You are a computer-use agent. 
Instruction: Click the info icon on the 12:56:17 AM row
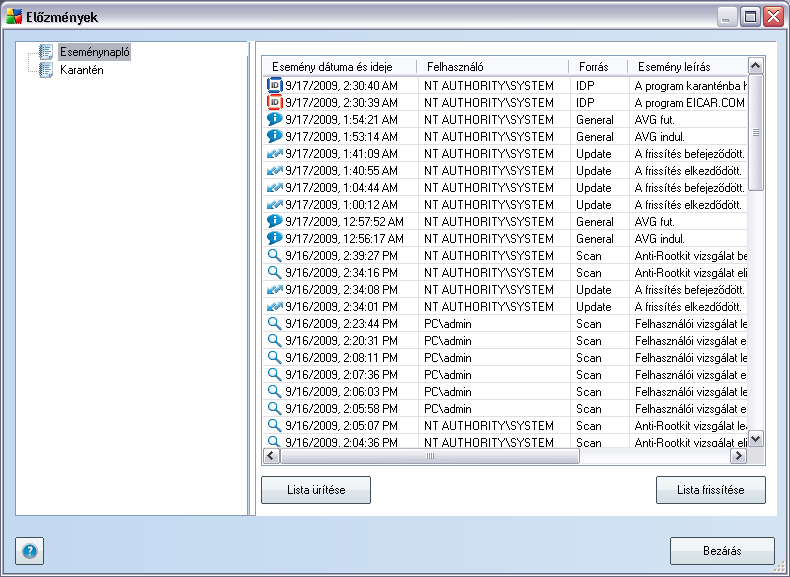pyautogui.click(x=275, y=238)
